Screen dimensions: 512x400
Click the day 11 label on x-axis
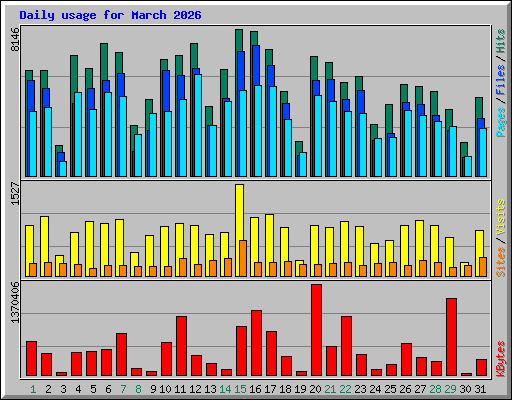pyautogui.click(x=180, y=389)
